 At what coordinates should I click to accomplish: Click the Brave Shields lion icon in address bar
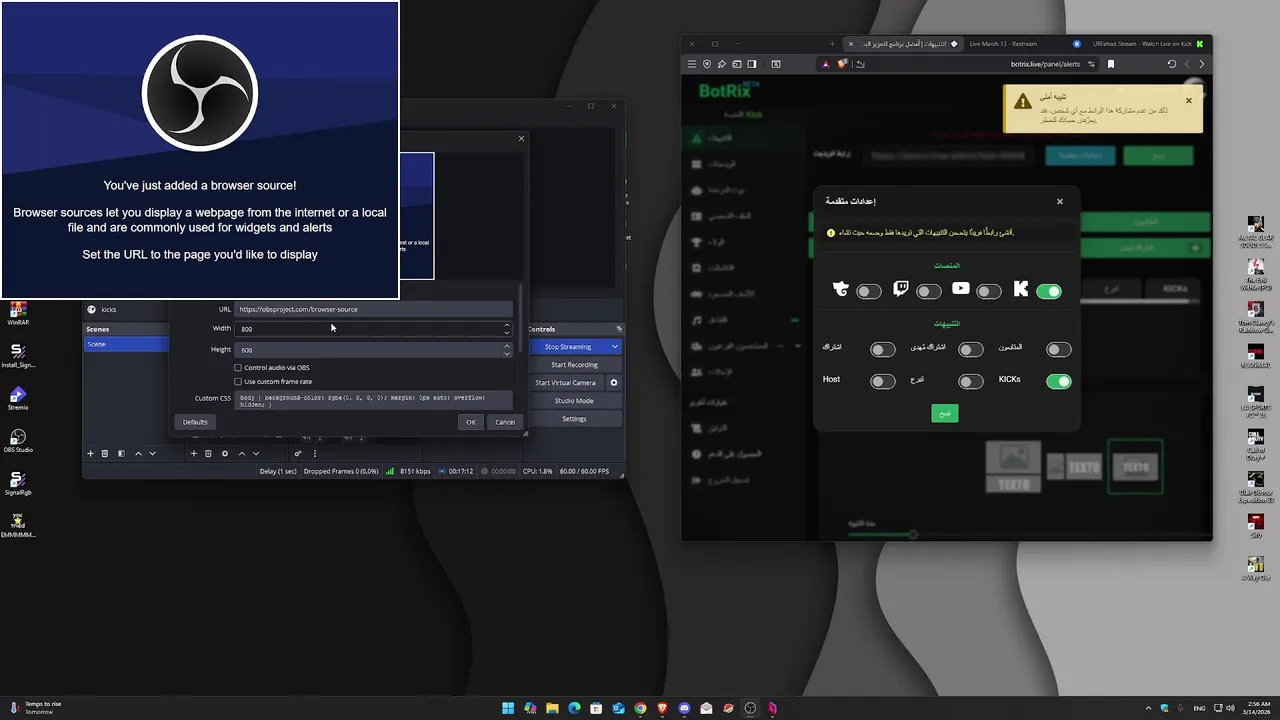pyautogui.click(x=842, y=64)
